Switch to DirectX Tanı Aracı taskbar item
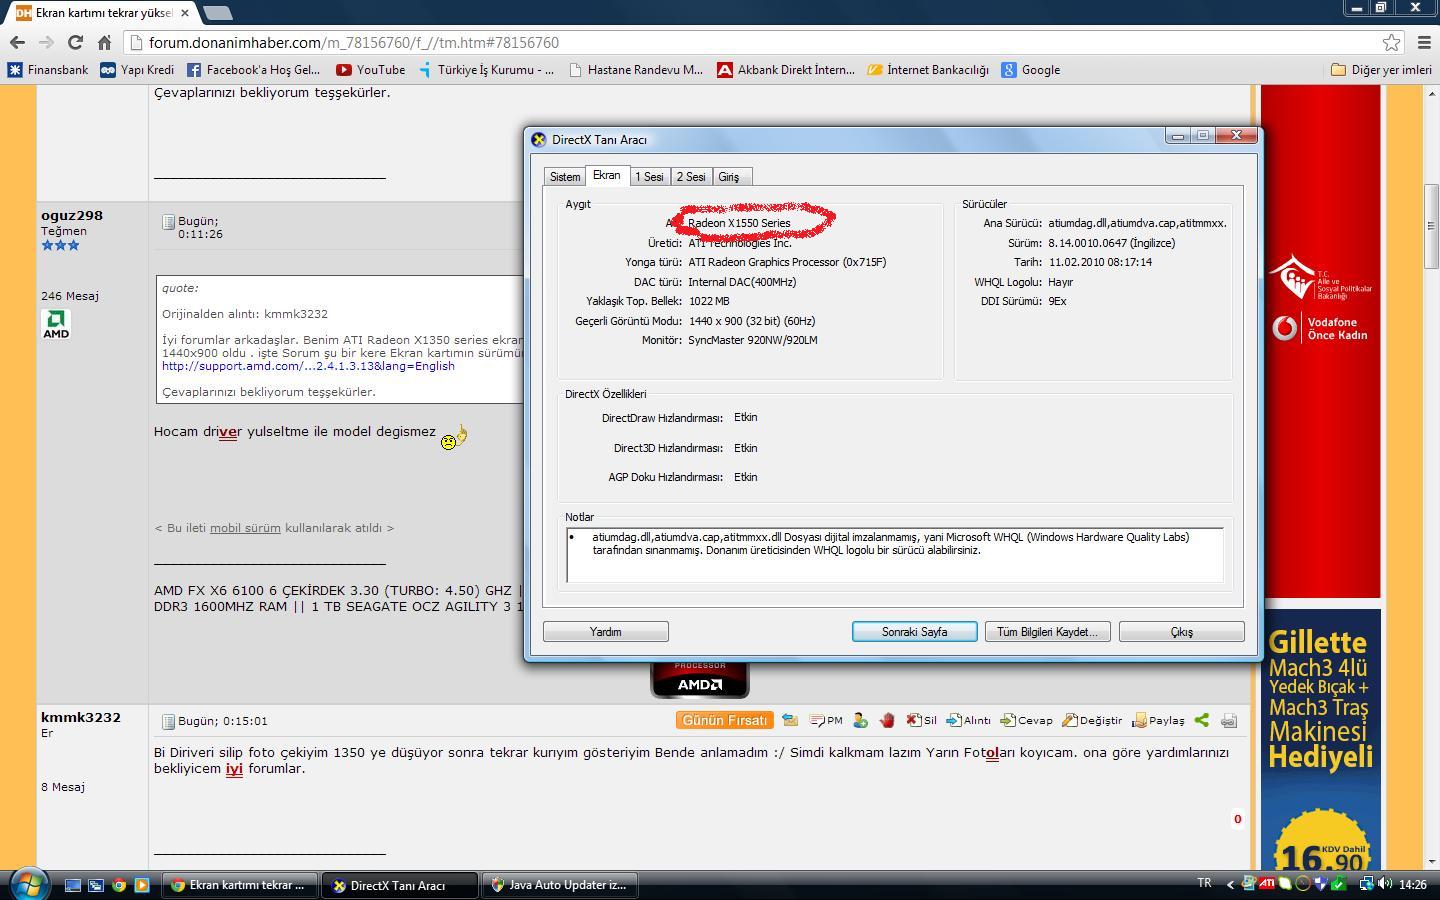The height and width of the screenshot is (900, 1440). pos(398,885)
